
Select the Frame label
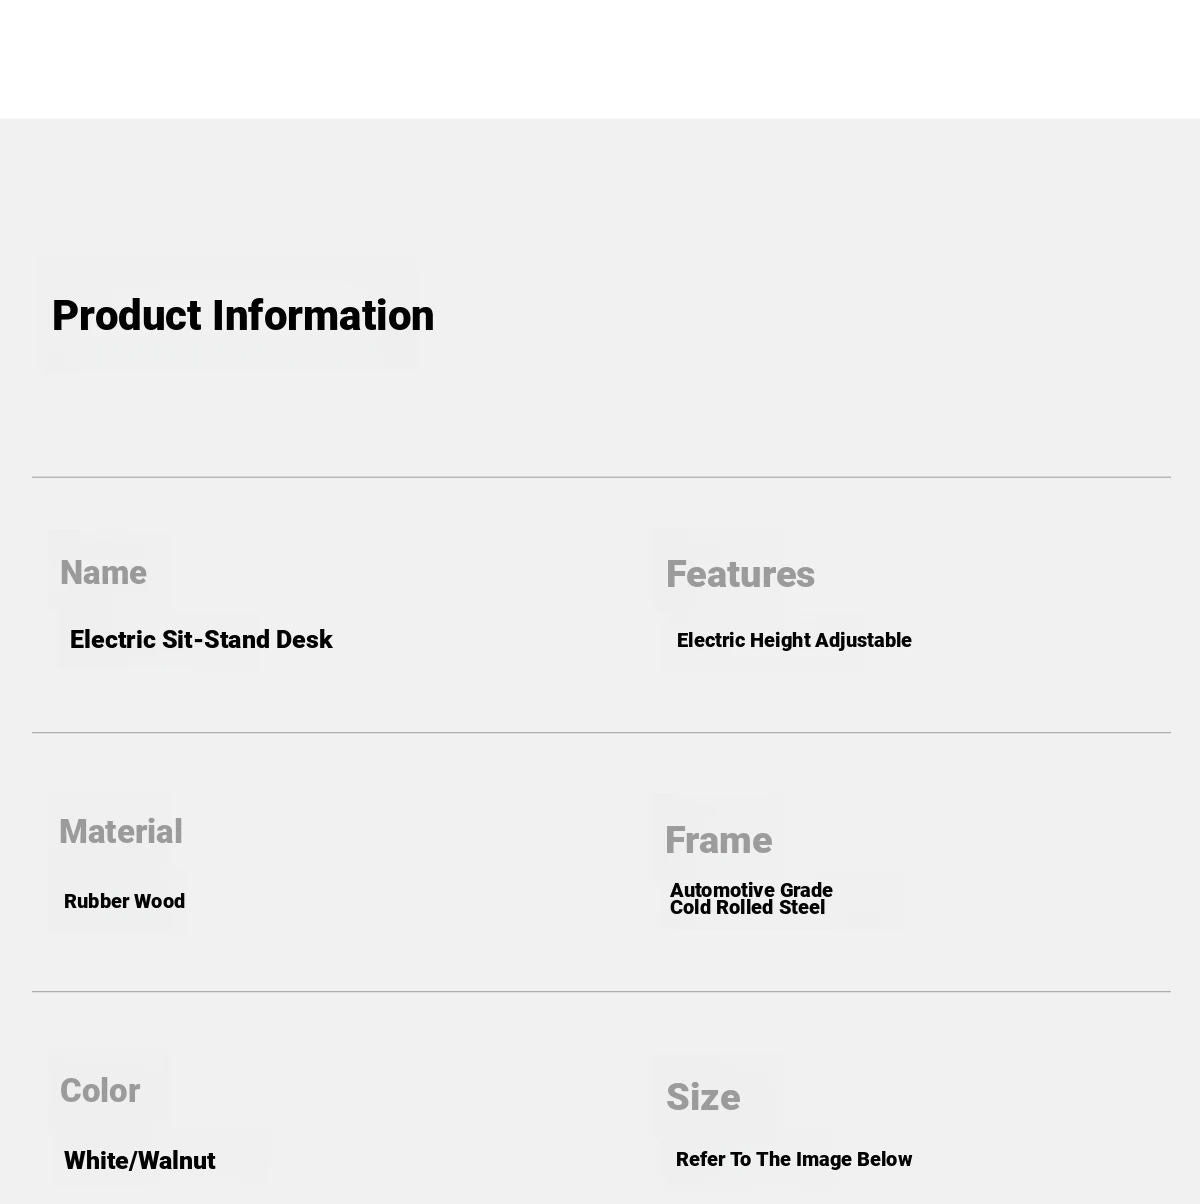(x=718, y=841)
